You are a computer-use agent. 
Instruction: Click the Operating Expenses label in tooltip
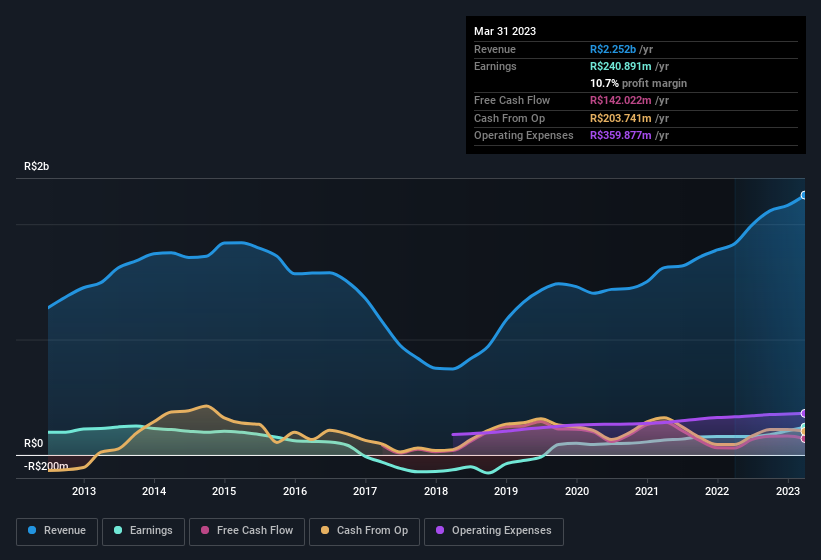click(524, 136)
